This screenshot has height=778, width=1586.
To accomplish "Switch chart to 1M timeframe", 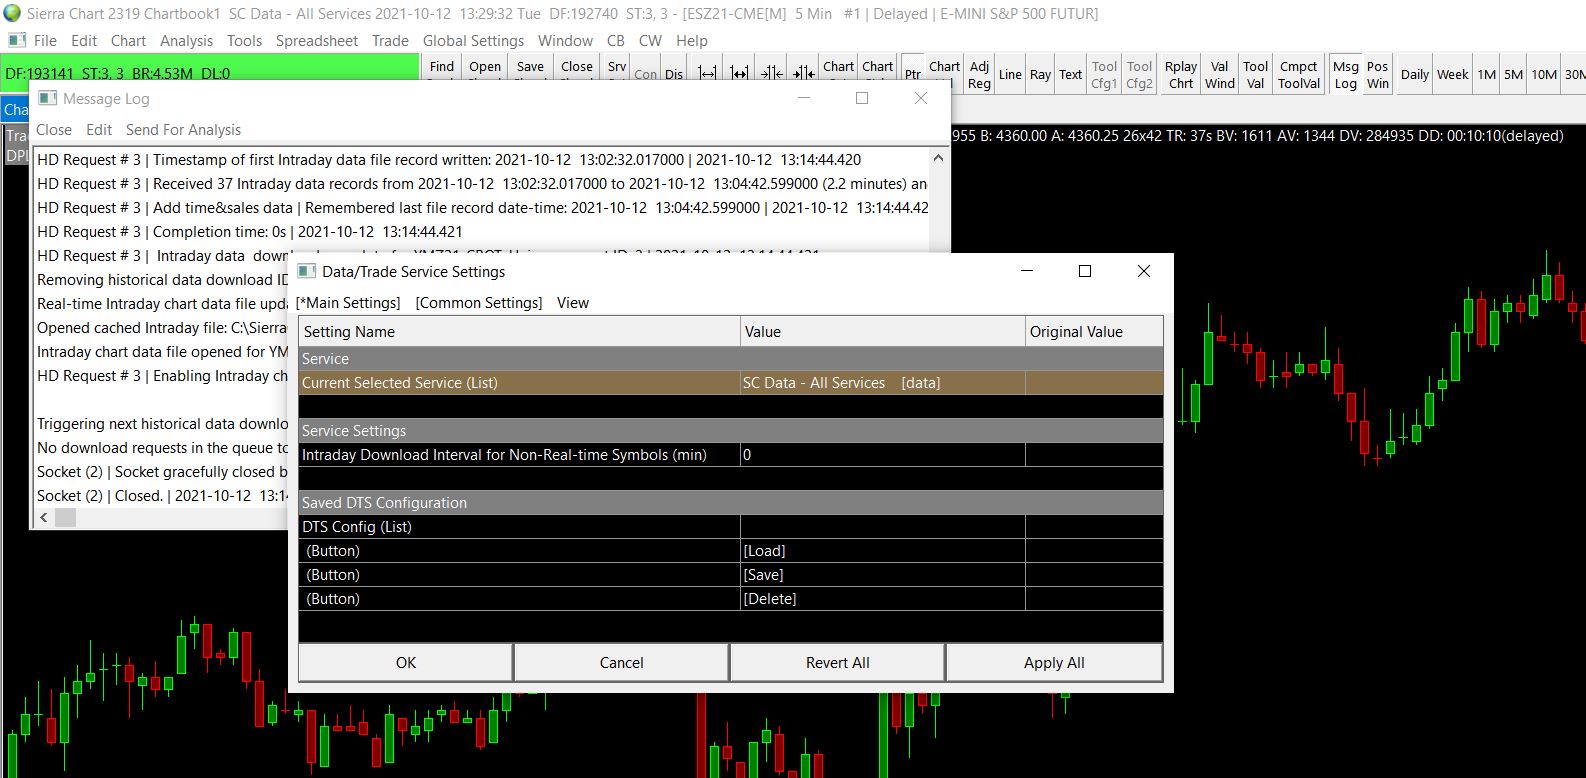I will pyautogui.click(x=1487, y=74).
